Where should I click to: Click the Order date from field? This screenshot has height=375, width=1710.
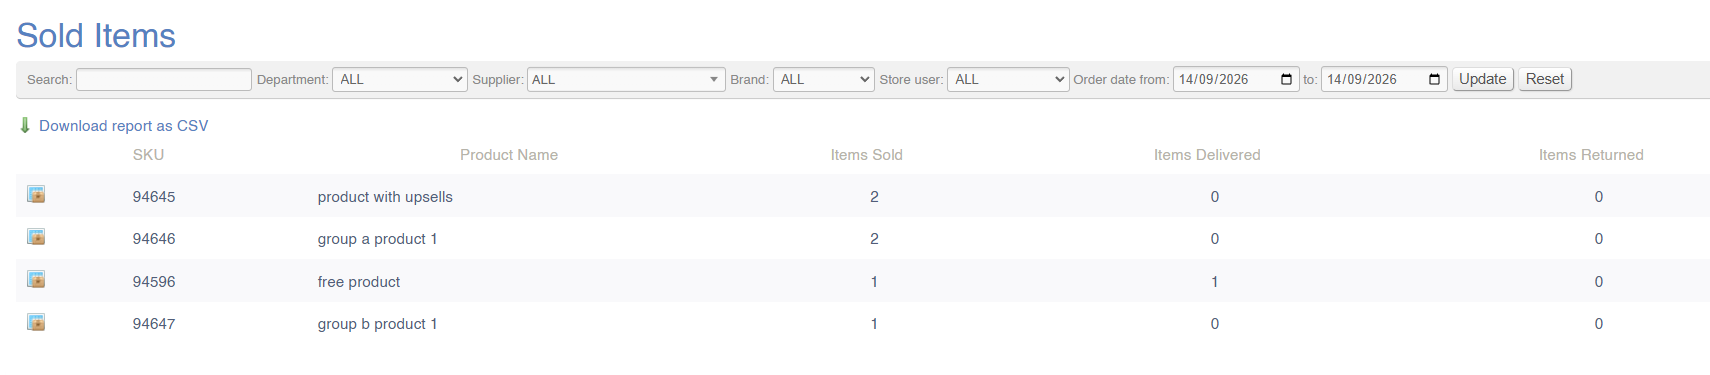point(1236,79)
